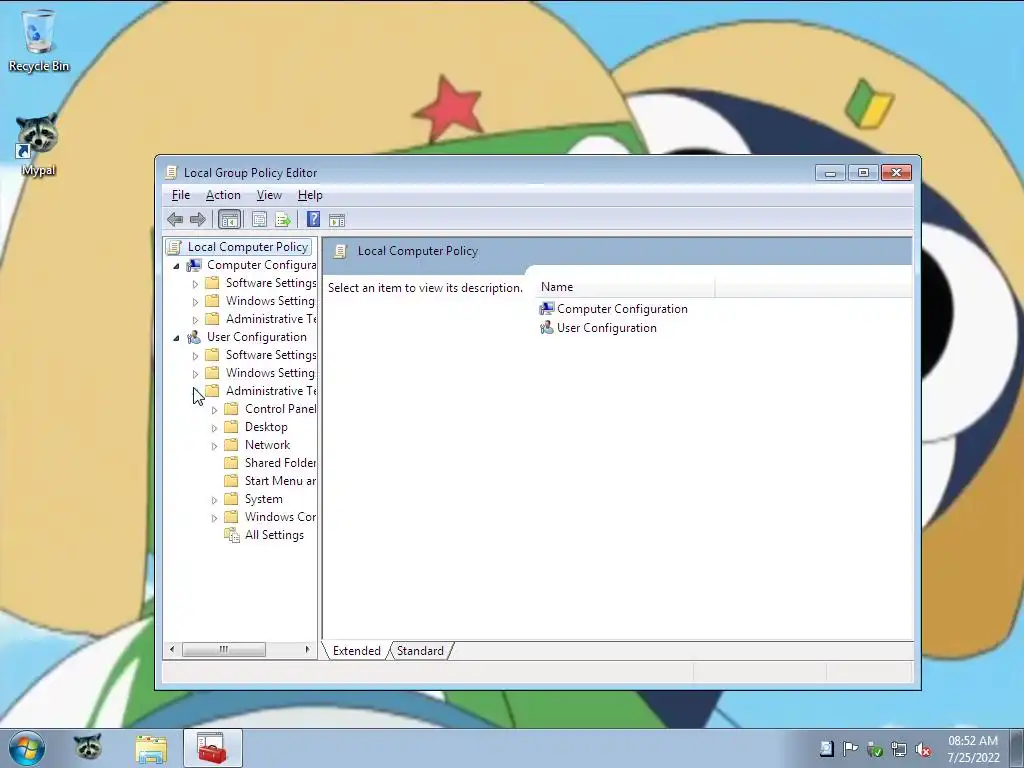Image resolution: width=1024 pixels, height=768 pixels.
Task: Click the Name column header
Action: pyautogui.click(x=627, y=287)
